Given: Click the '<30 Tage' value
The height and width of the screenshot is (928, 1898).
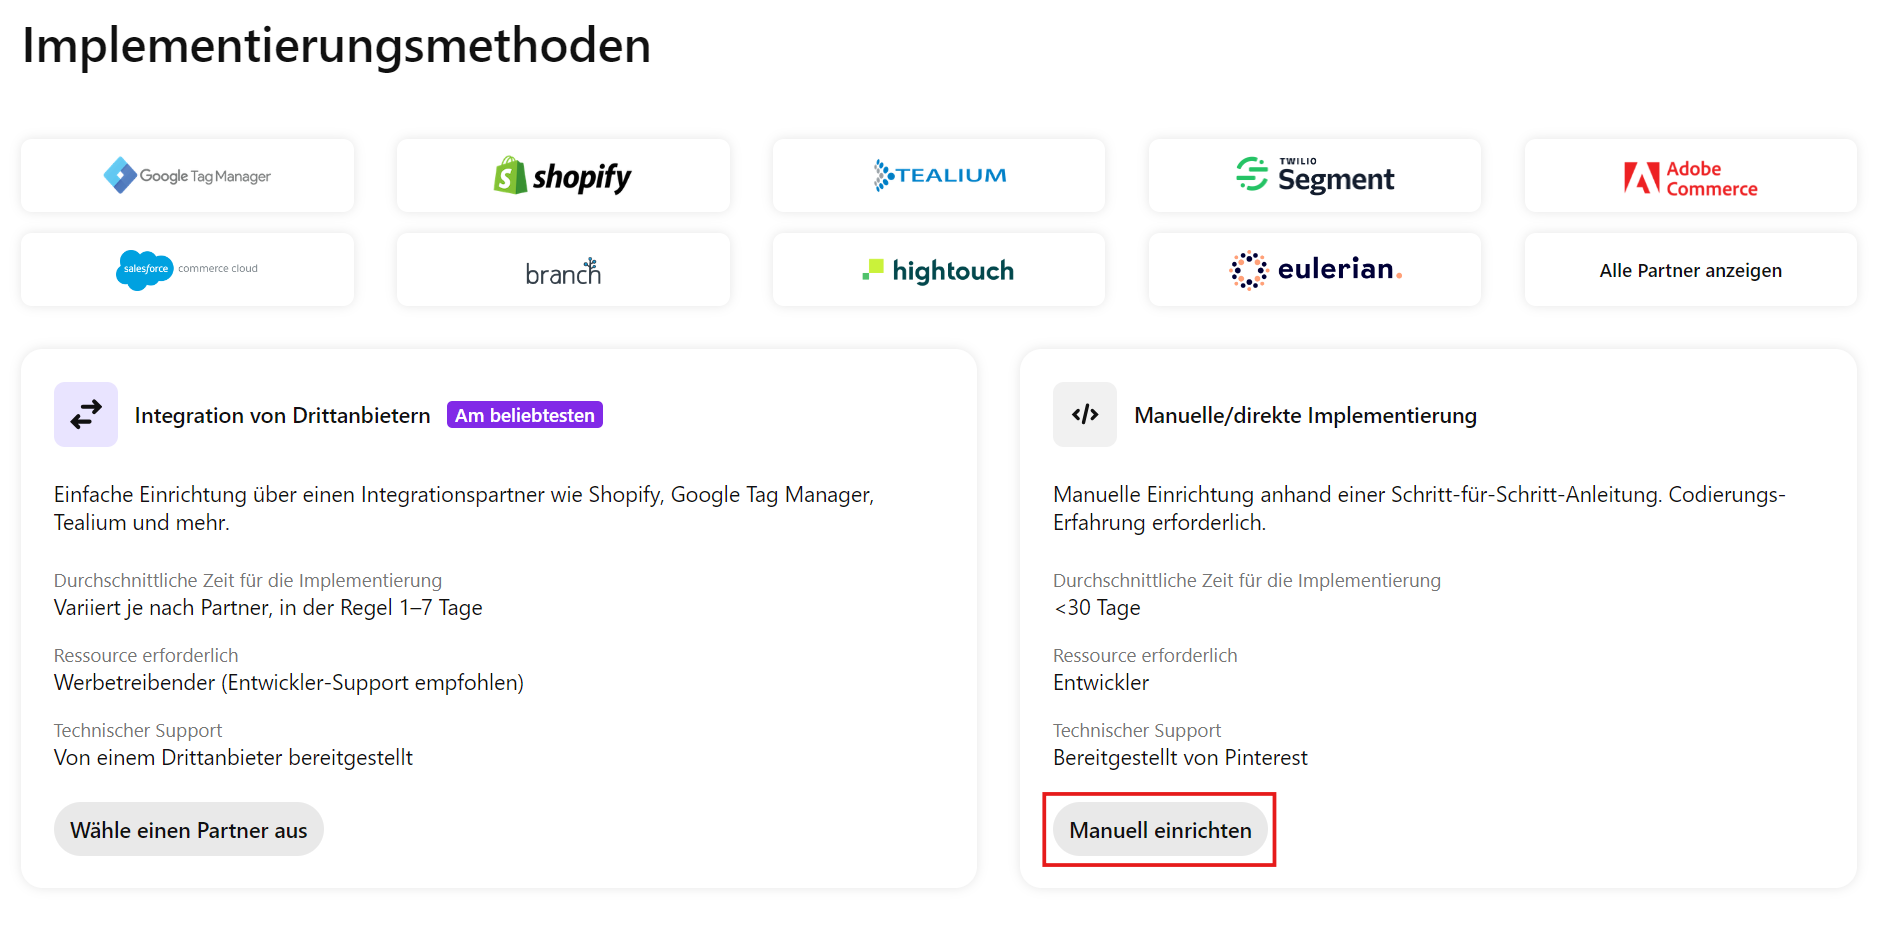Looking at the screenshot, I should click(x=1097, y=607).
